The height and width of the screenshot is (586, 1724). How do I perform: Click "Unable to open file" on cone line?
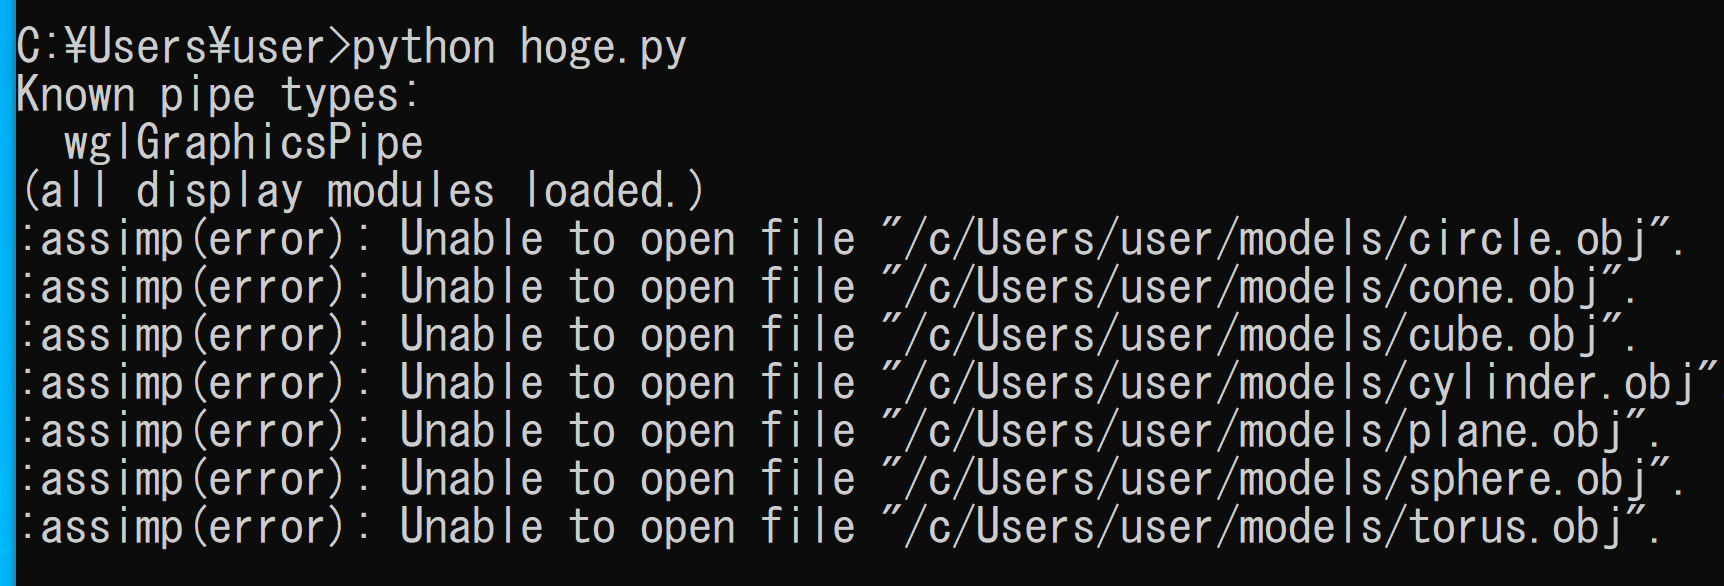(628, 288)
